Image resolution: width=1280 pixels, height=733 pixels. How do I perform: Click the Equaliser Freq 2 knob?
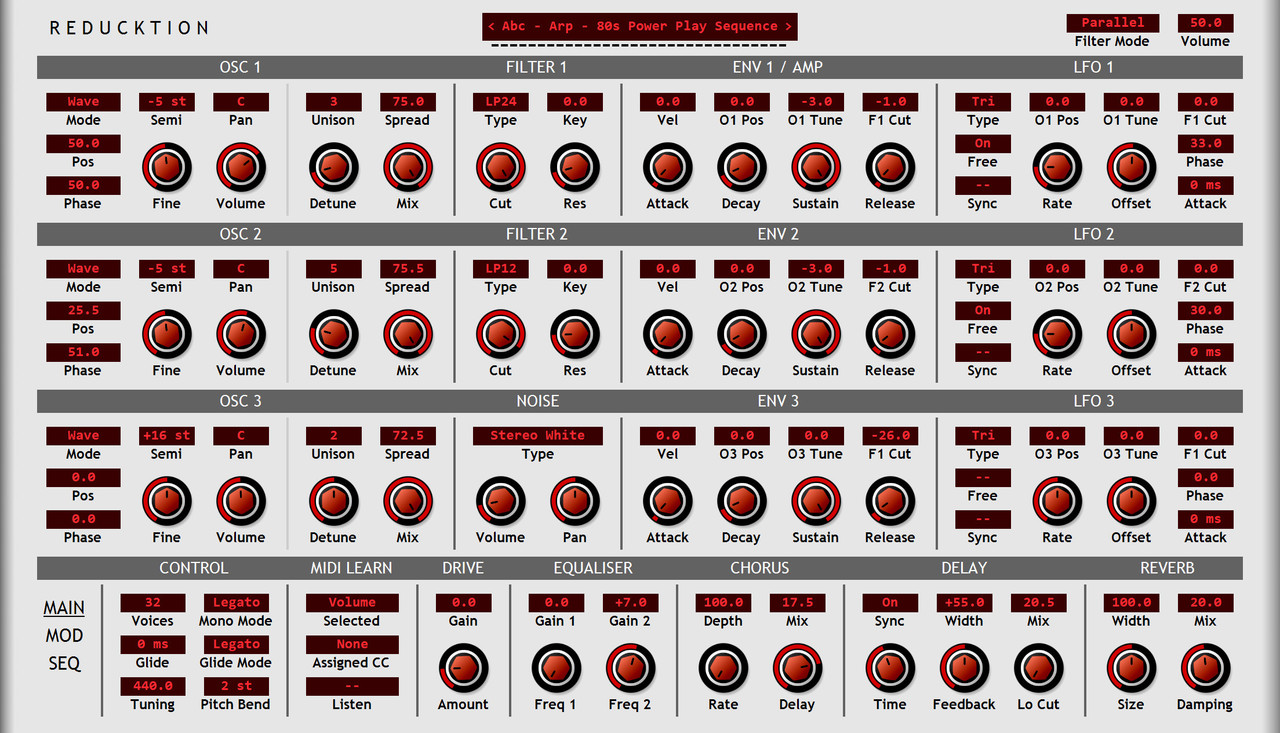(630, 668)
